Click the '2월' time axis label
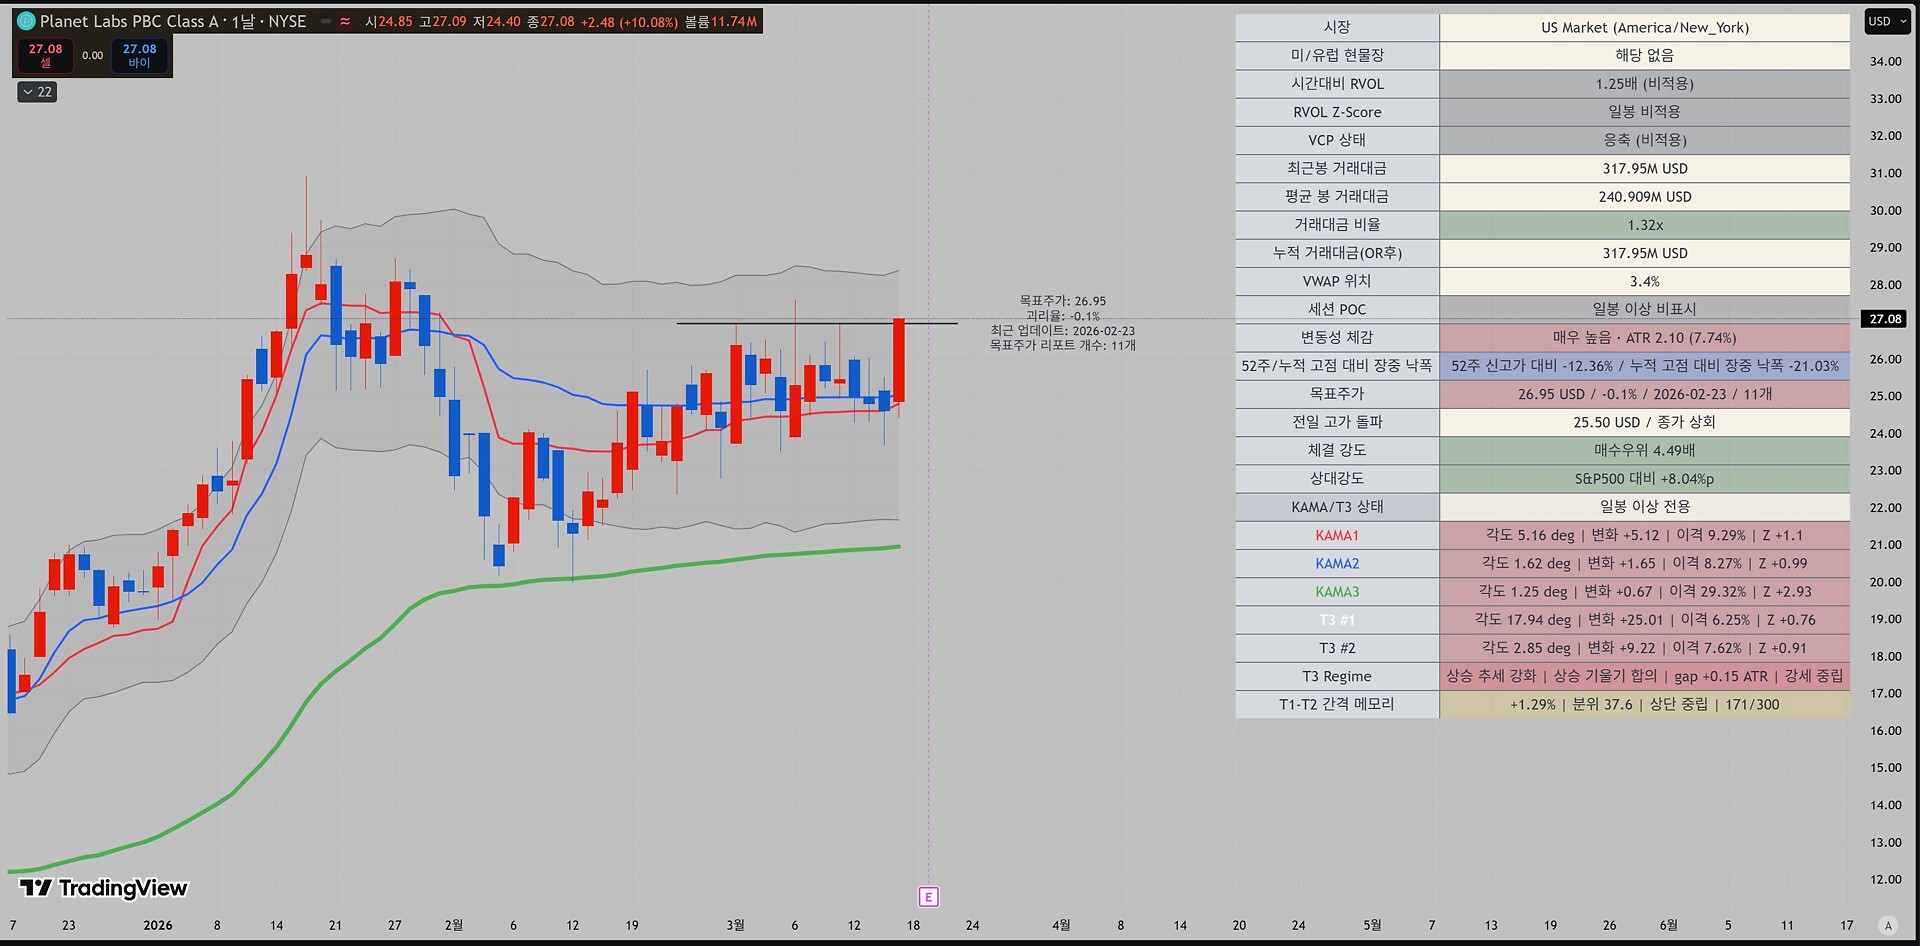 tap(454, 925)
